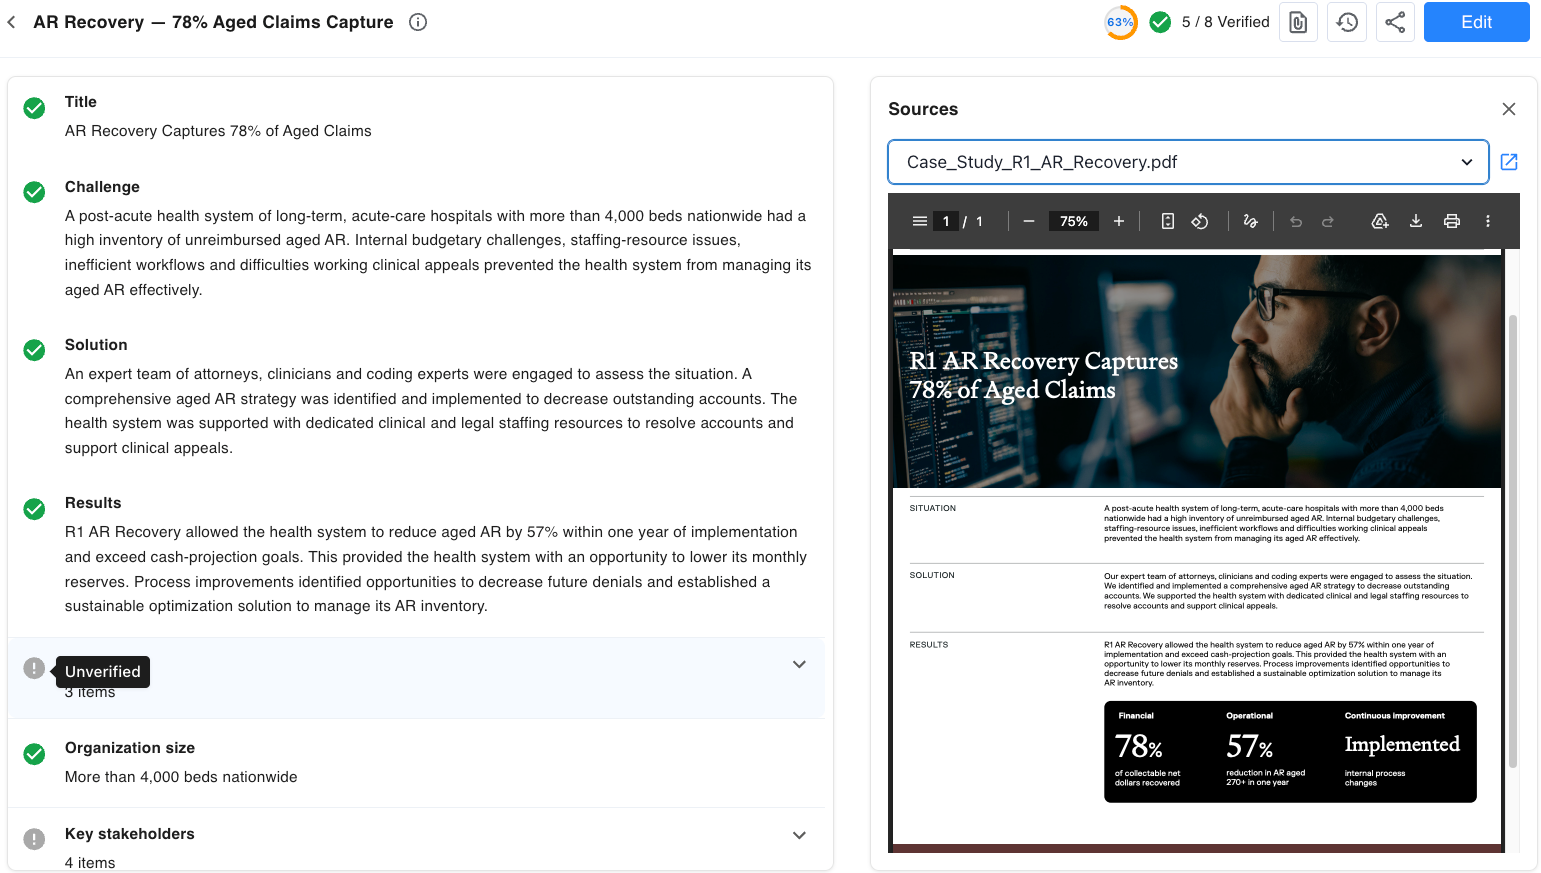Go back using the arrow beside the title
Screen dimensions: 1541x873
(11, 21)
